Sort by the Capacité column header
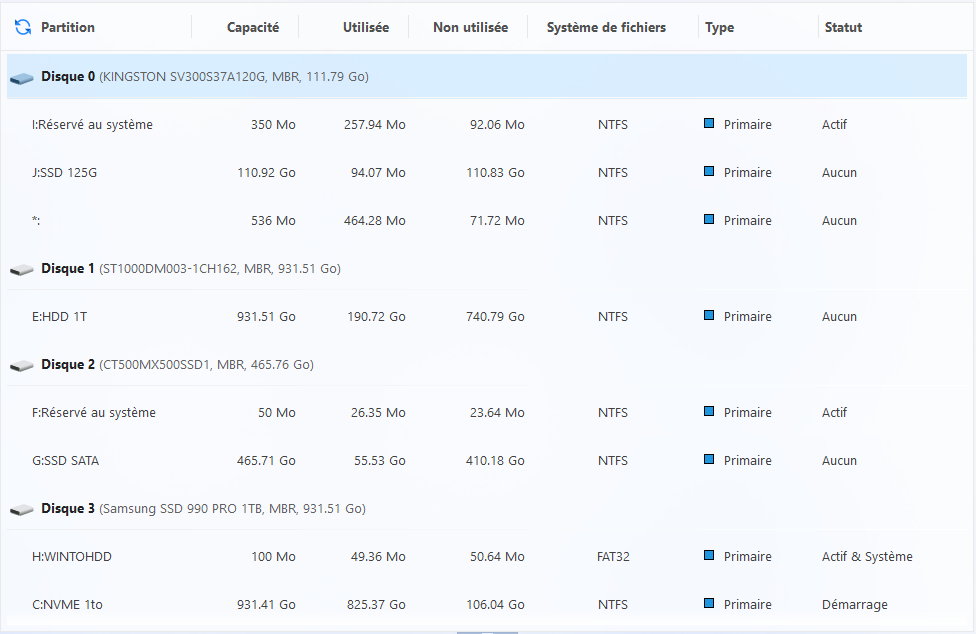The image size is (976, 634). click(253, 27)
